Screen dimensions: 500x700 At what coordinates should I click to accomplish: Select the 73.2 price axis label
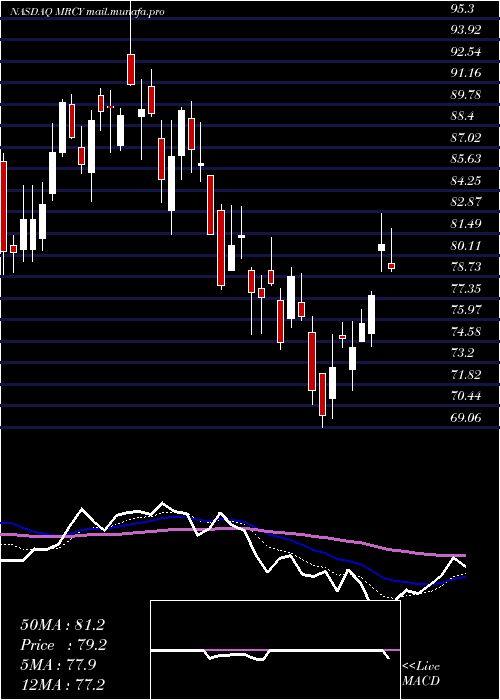point(463,353)
